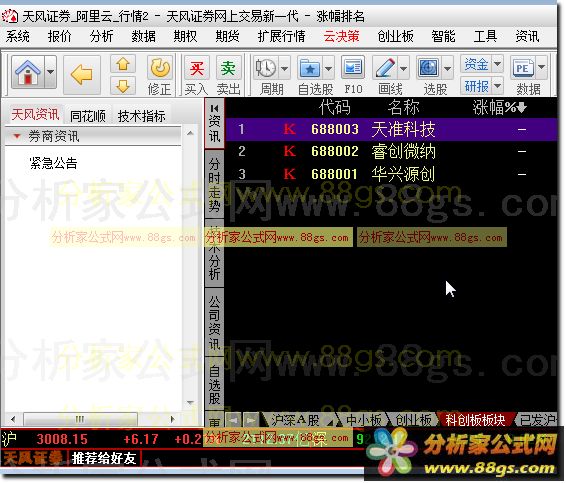Click the red 买入 buy icon
The image size is (566, 483).
tap(197, 68)
